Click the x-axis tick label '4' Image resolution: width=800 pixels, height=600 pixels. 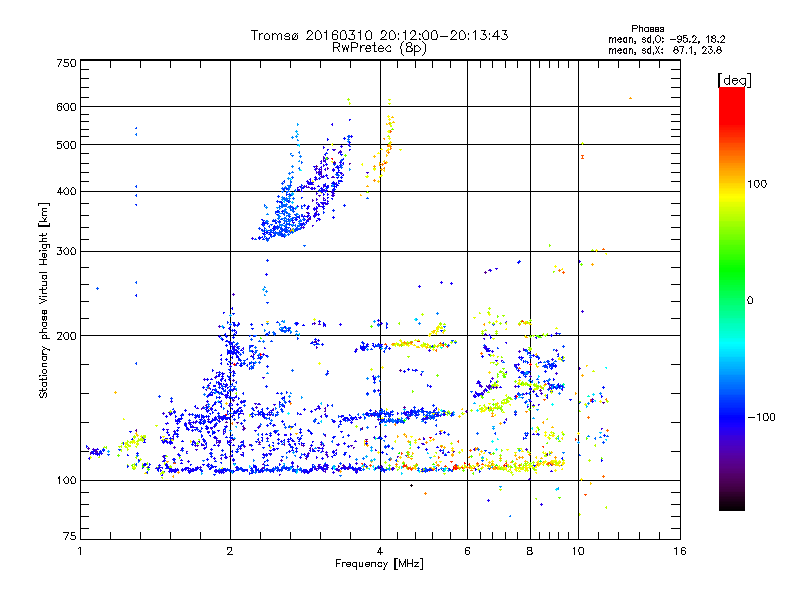click(380, 551)
